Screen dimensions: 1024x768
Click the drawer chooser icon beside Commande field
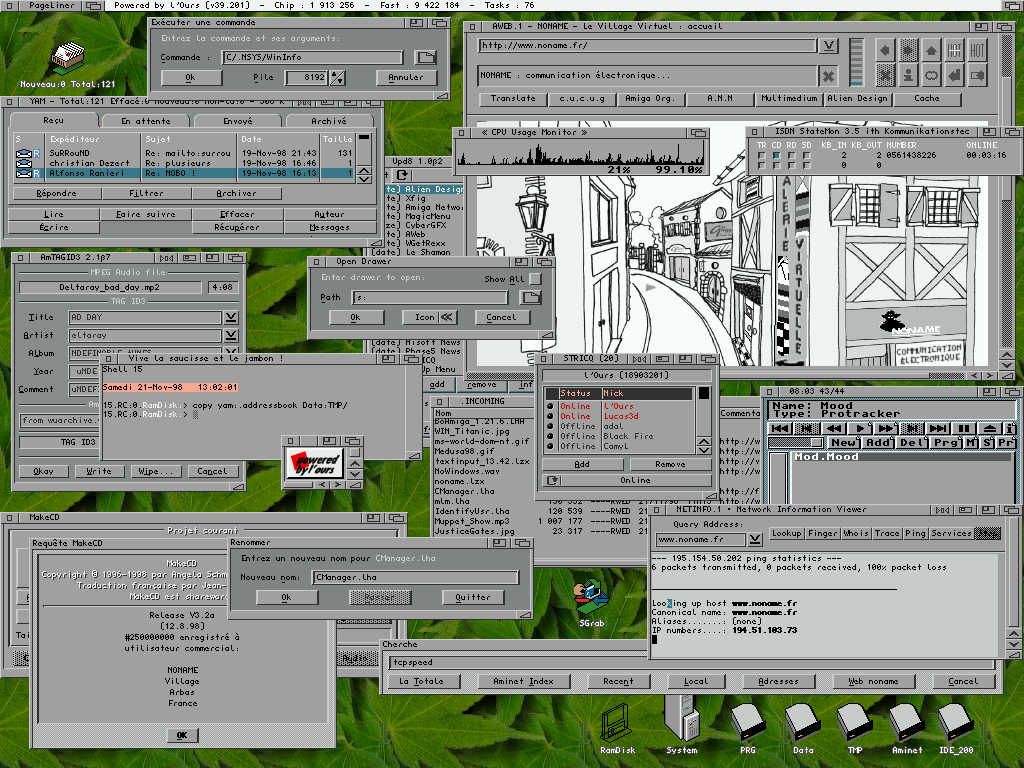(426, 58)
